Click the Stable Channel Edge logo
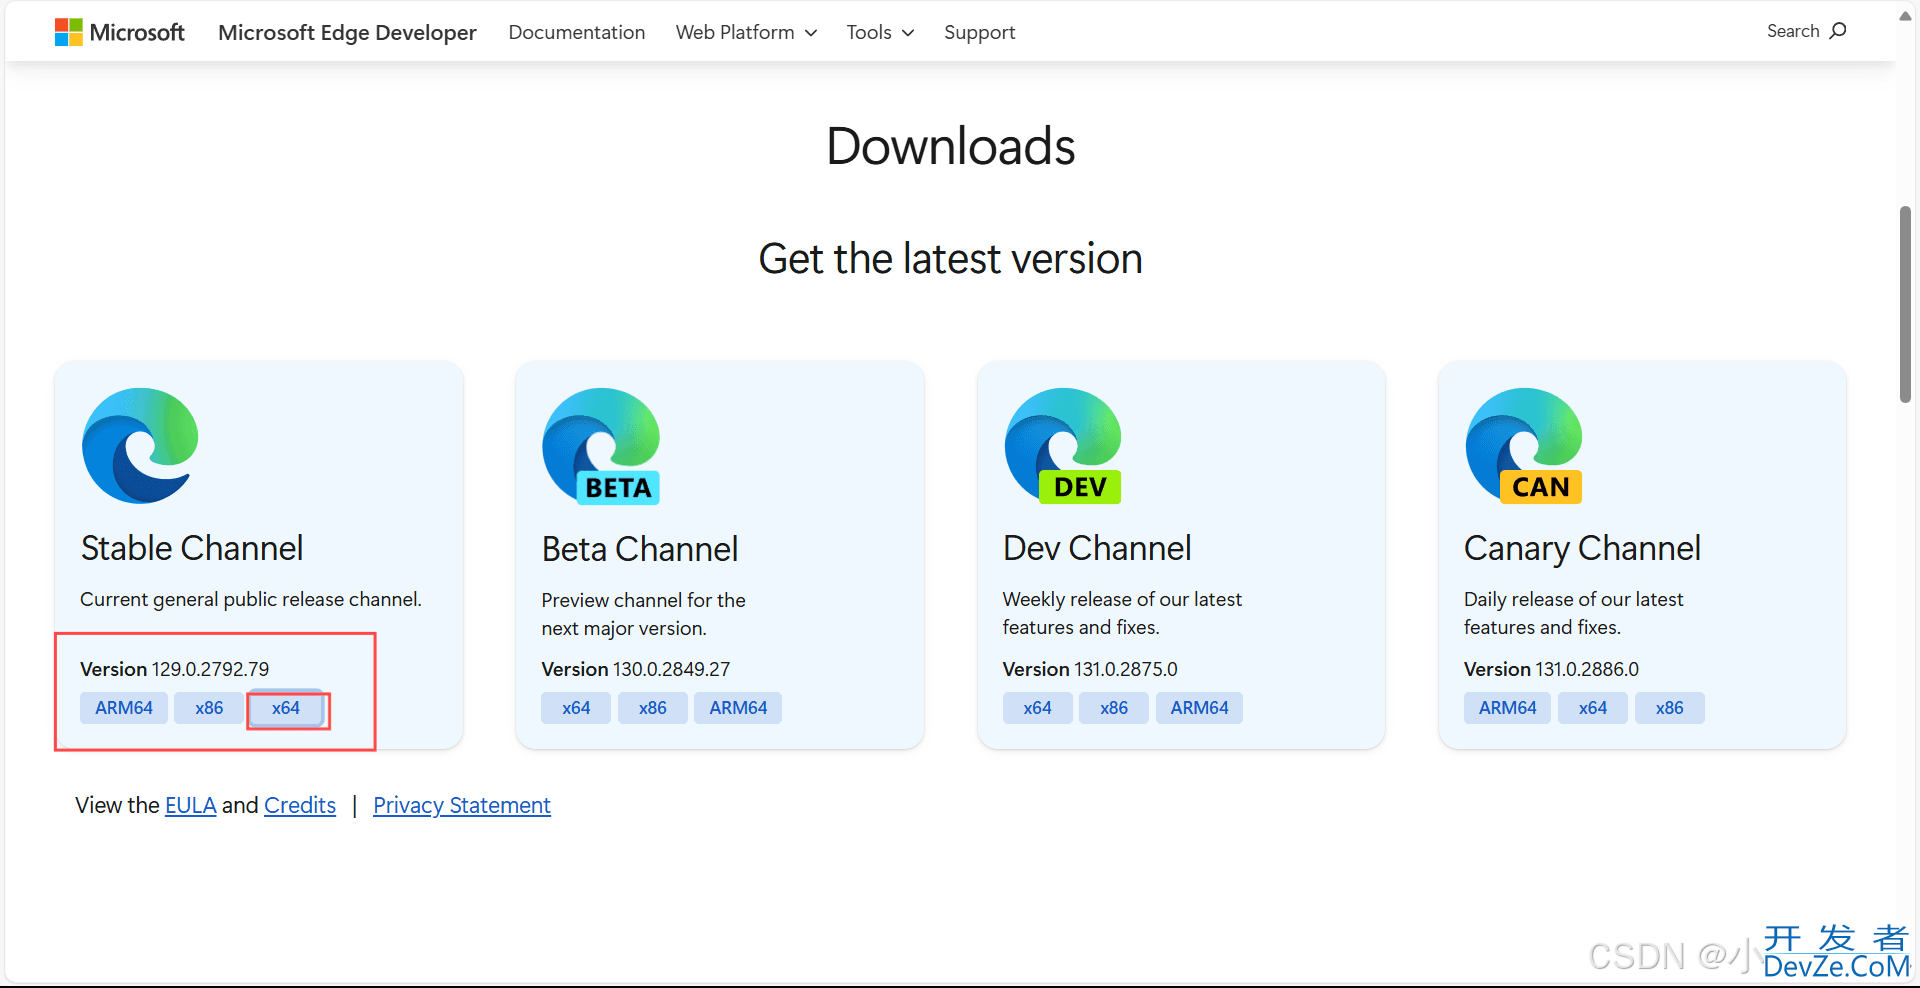Viewport: 1920px width, 988px height. [140, 446]
